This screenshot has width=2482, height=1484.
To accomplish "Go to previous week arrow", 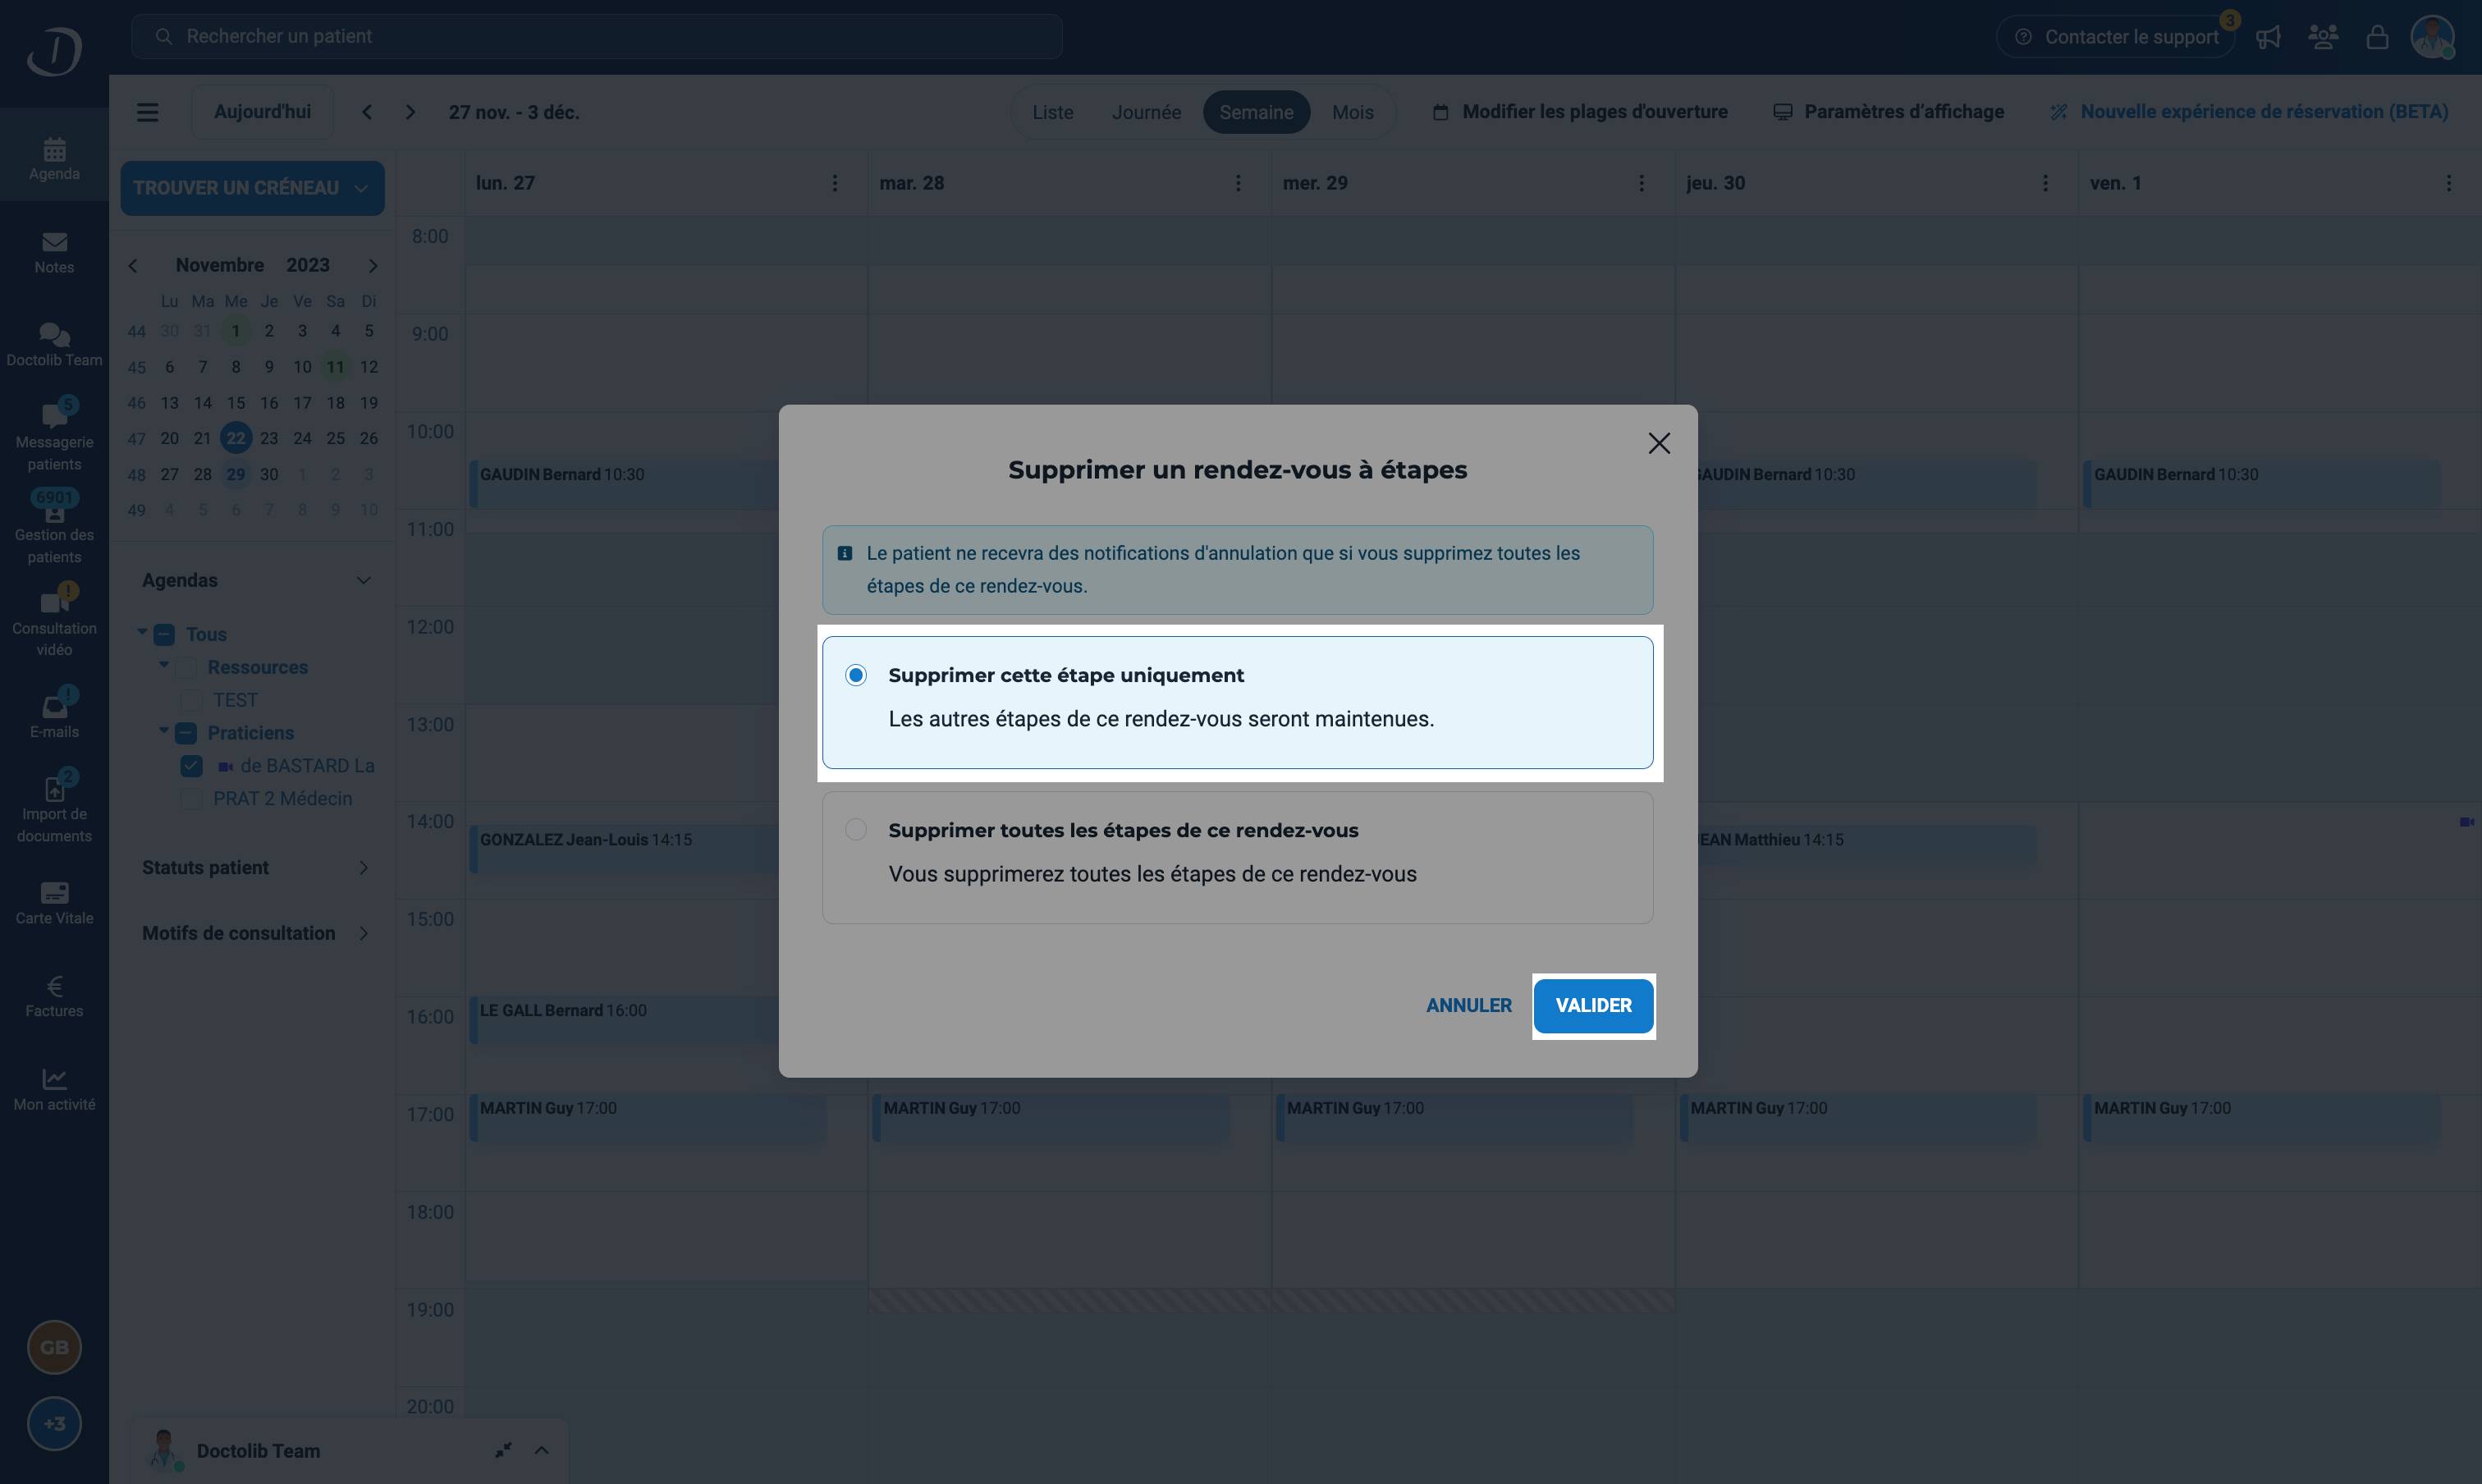I will click(x=367, y=112).
